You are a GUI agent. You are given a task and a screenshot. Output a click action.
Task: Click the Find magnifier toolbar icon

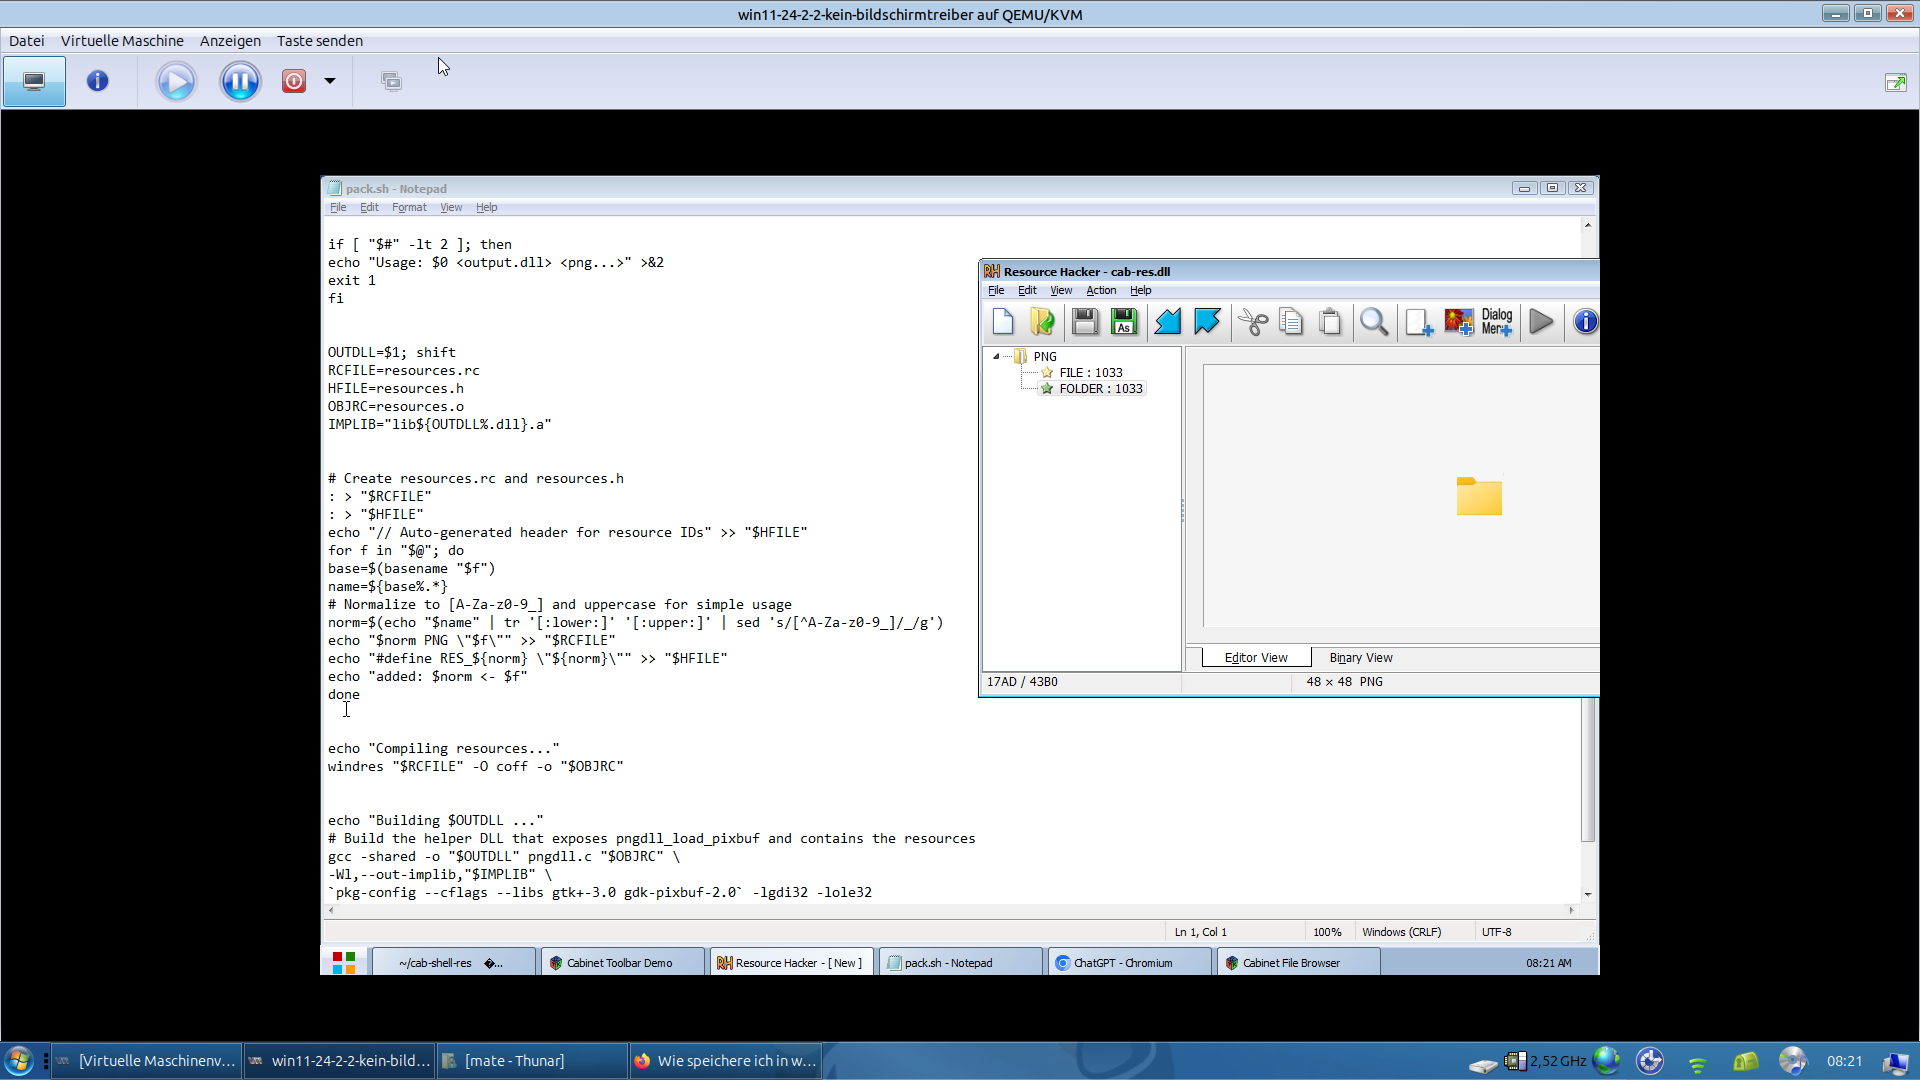pos(1374,322)
